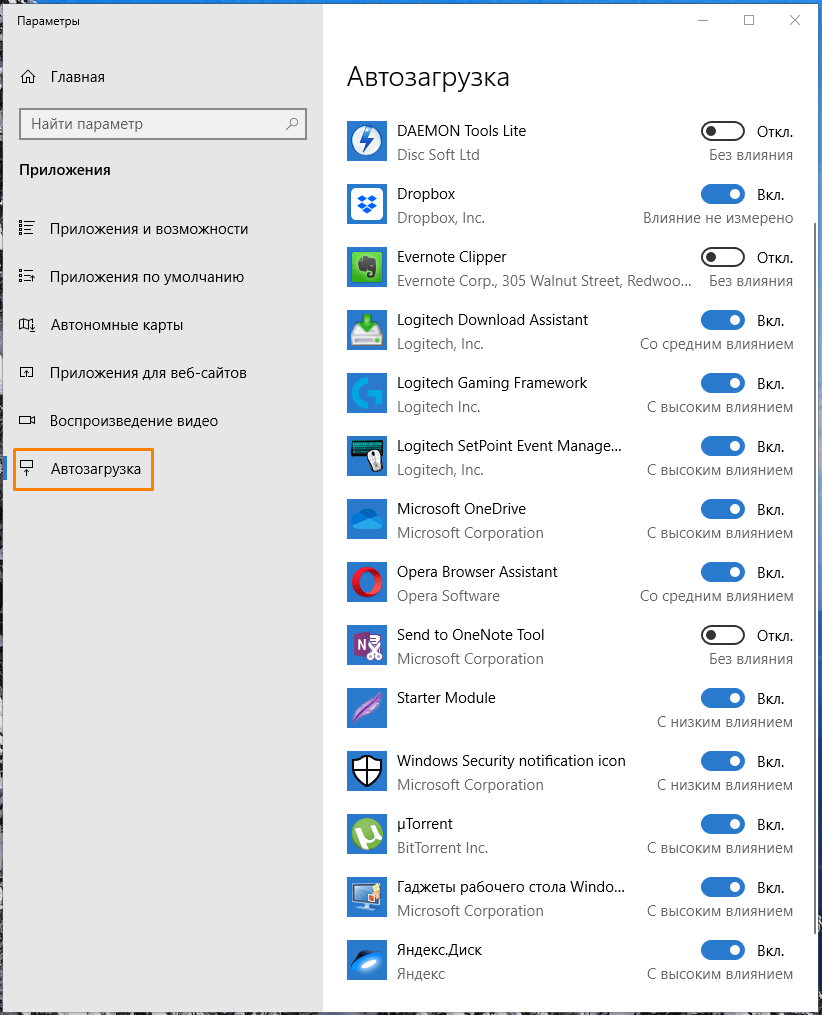Click the Opera Browser Assistant icon

coord(366,583)
